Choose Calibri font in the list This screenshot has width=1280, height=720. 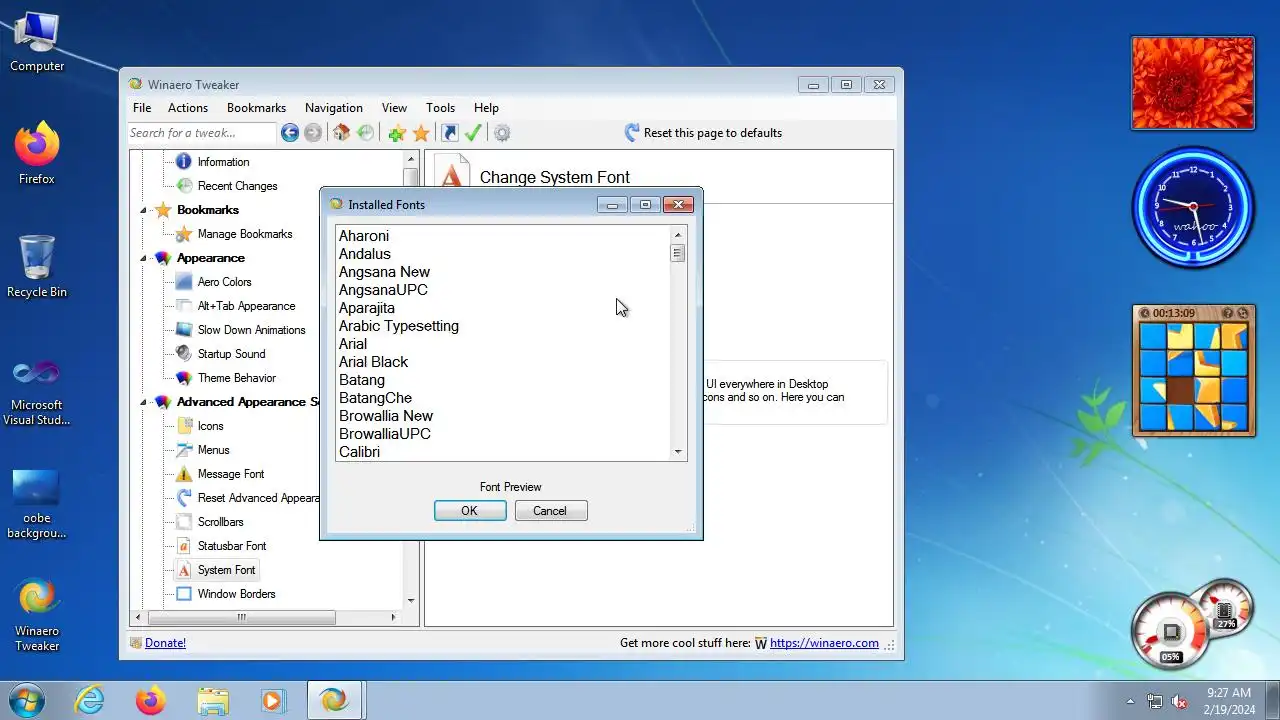click(359, 452)
